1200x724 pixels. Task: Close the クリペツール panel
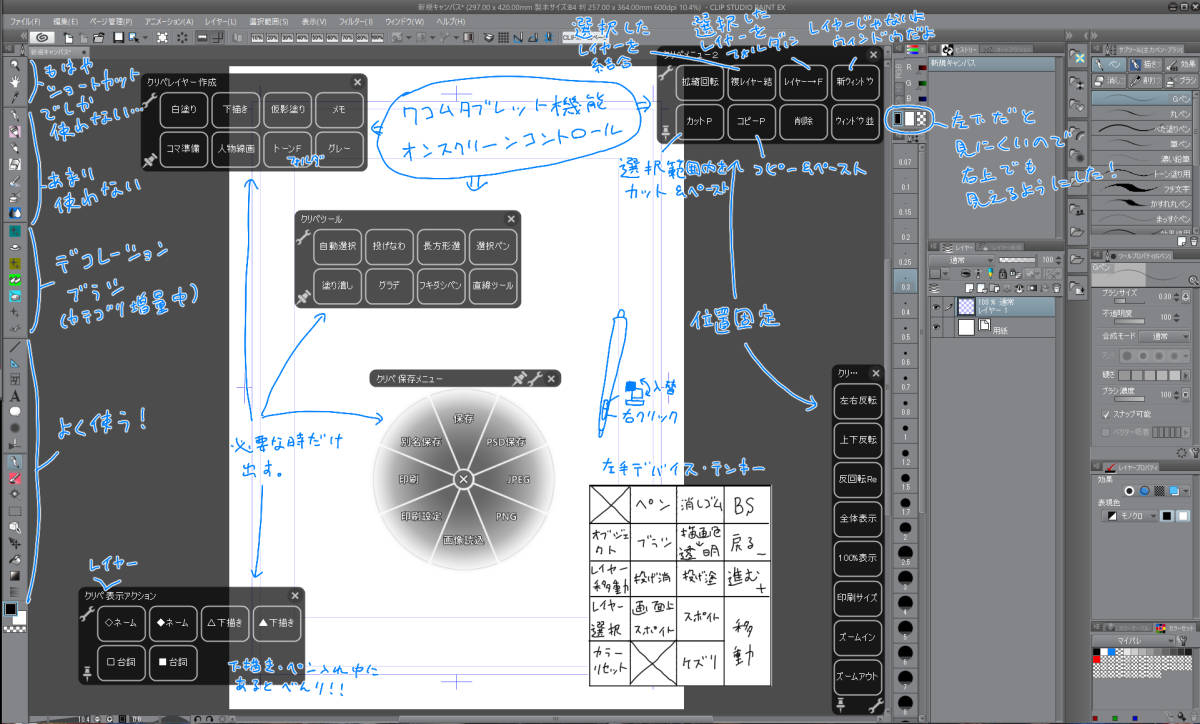tap(511, 218)
